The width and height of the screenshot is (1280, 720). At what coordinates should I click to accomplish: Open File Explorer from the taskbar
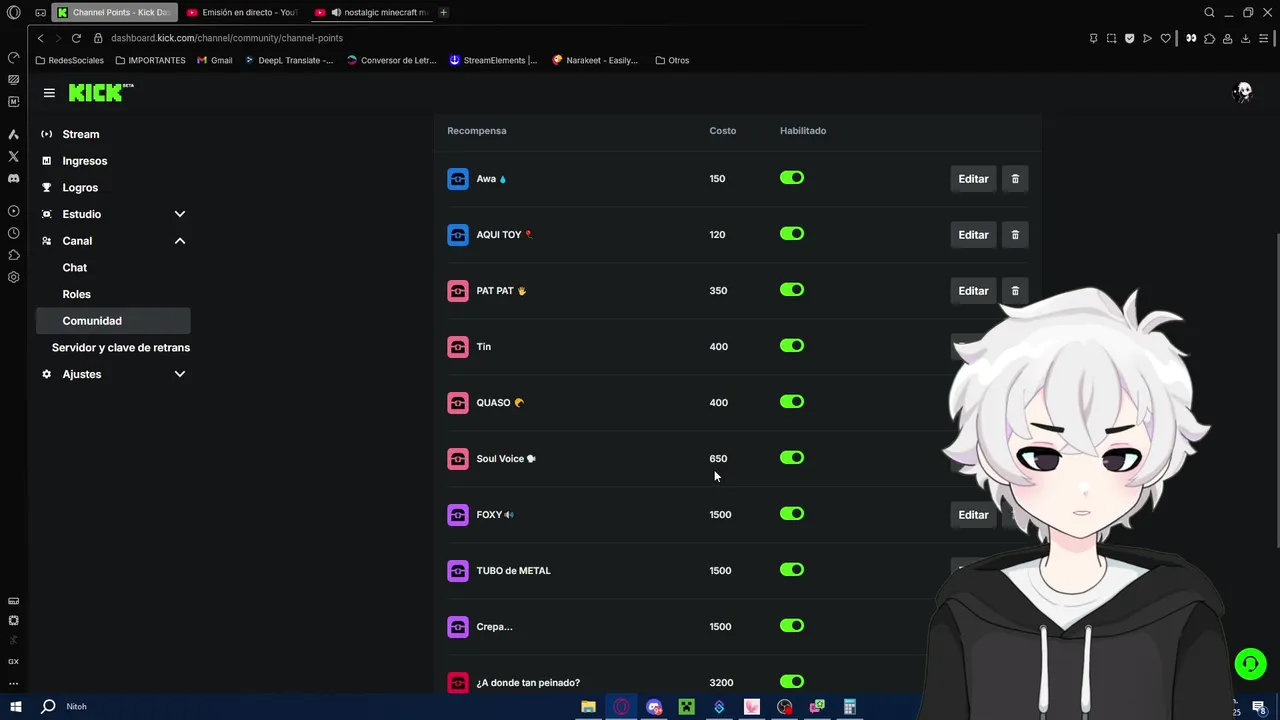click(x=589, y=707)
